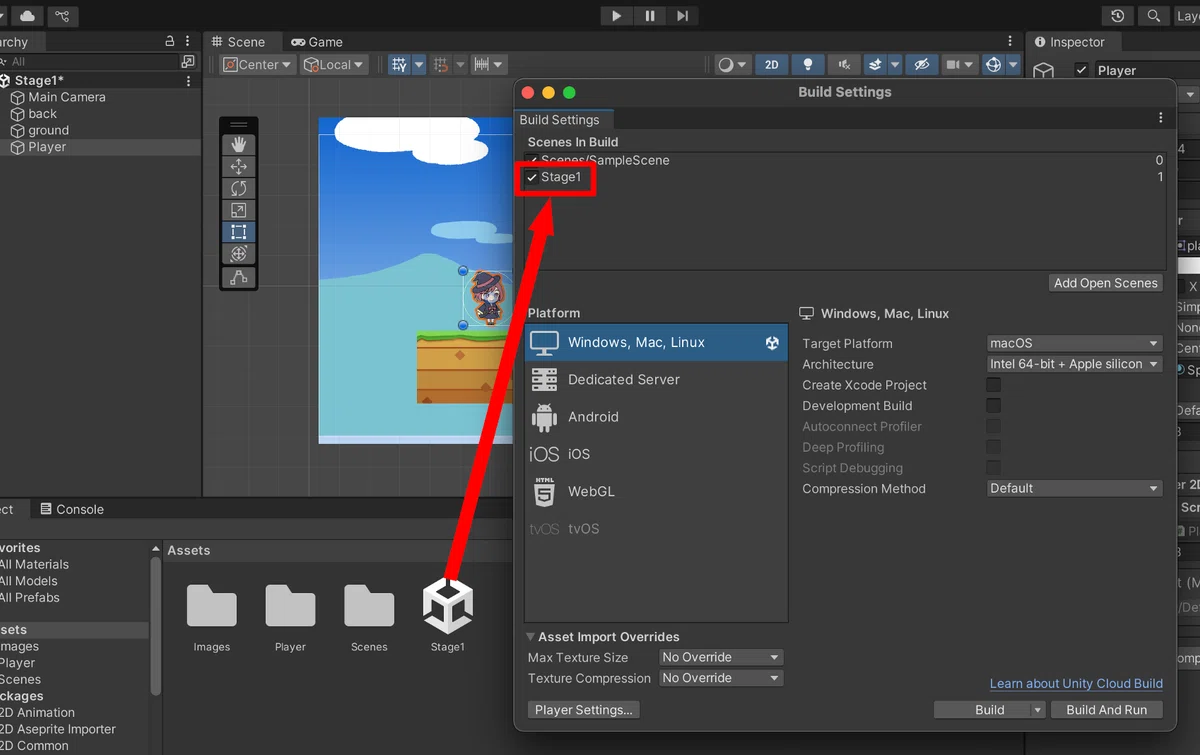Switch to the Game tab
Viewport: 1200px width, 755px height.
point(316,42)
